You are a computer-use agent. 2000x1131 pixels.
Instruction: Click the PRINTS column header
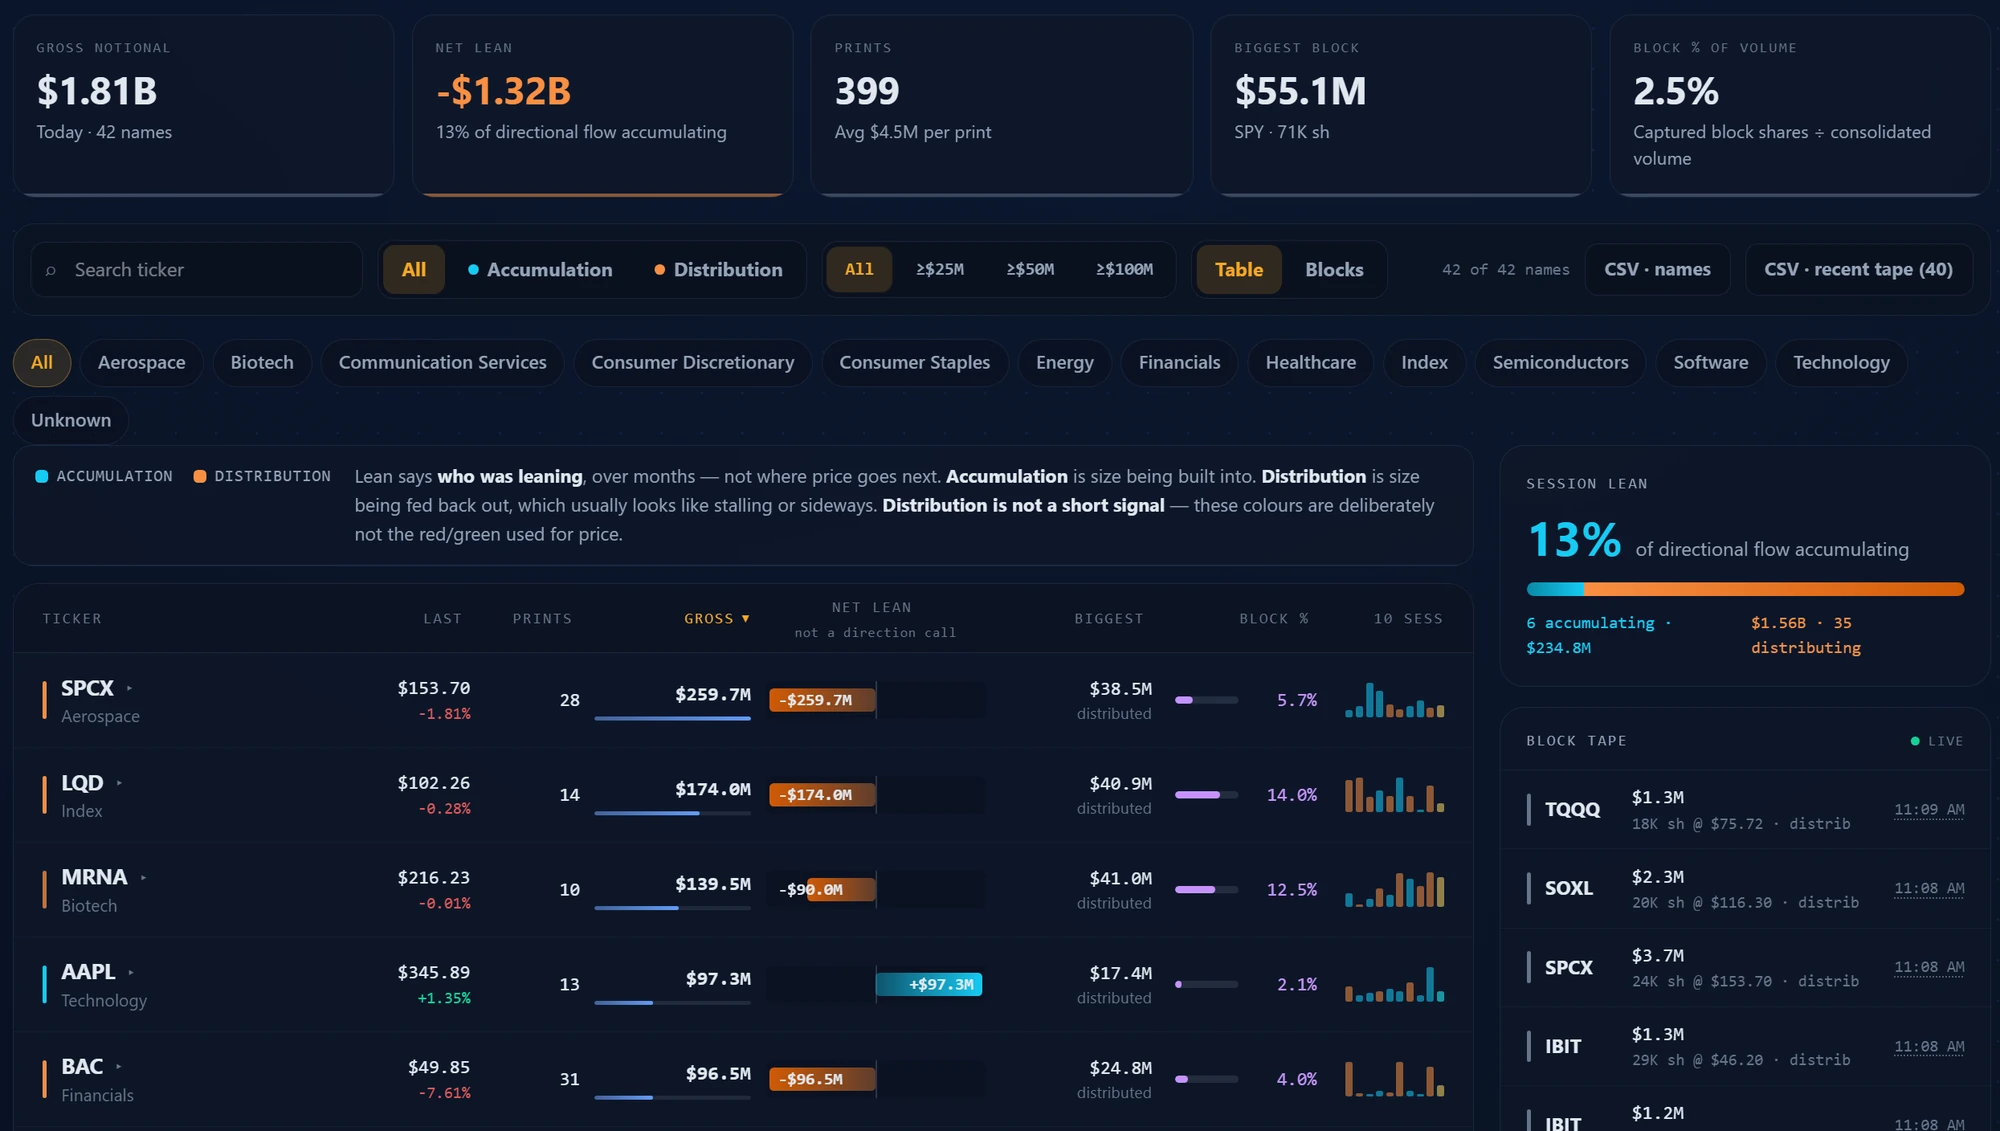point(542,619)
